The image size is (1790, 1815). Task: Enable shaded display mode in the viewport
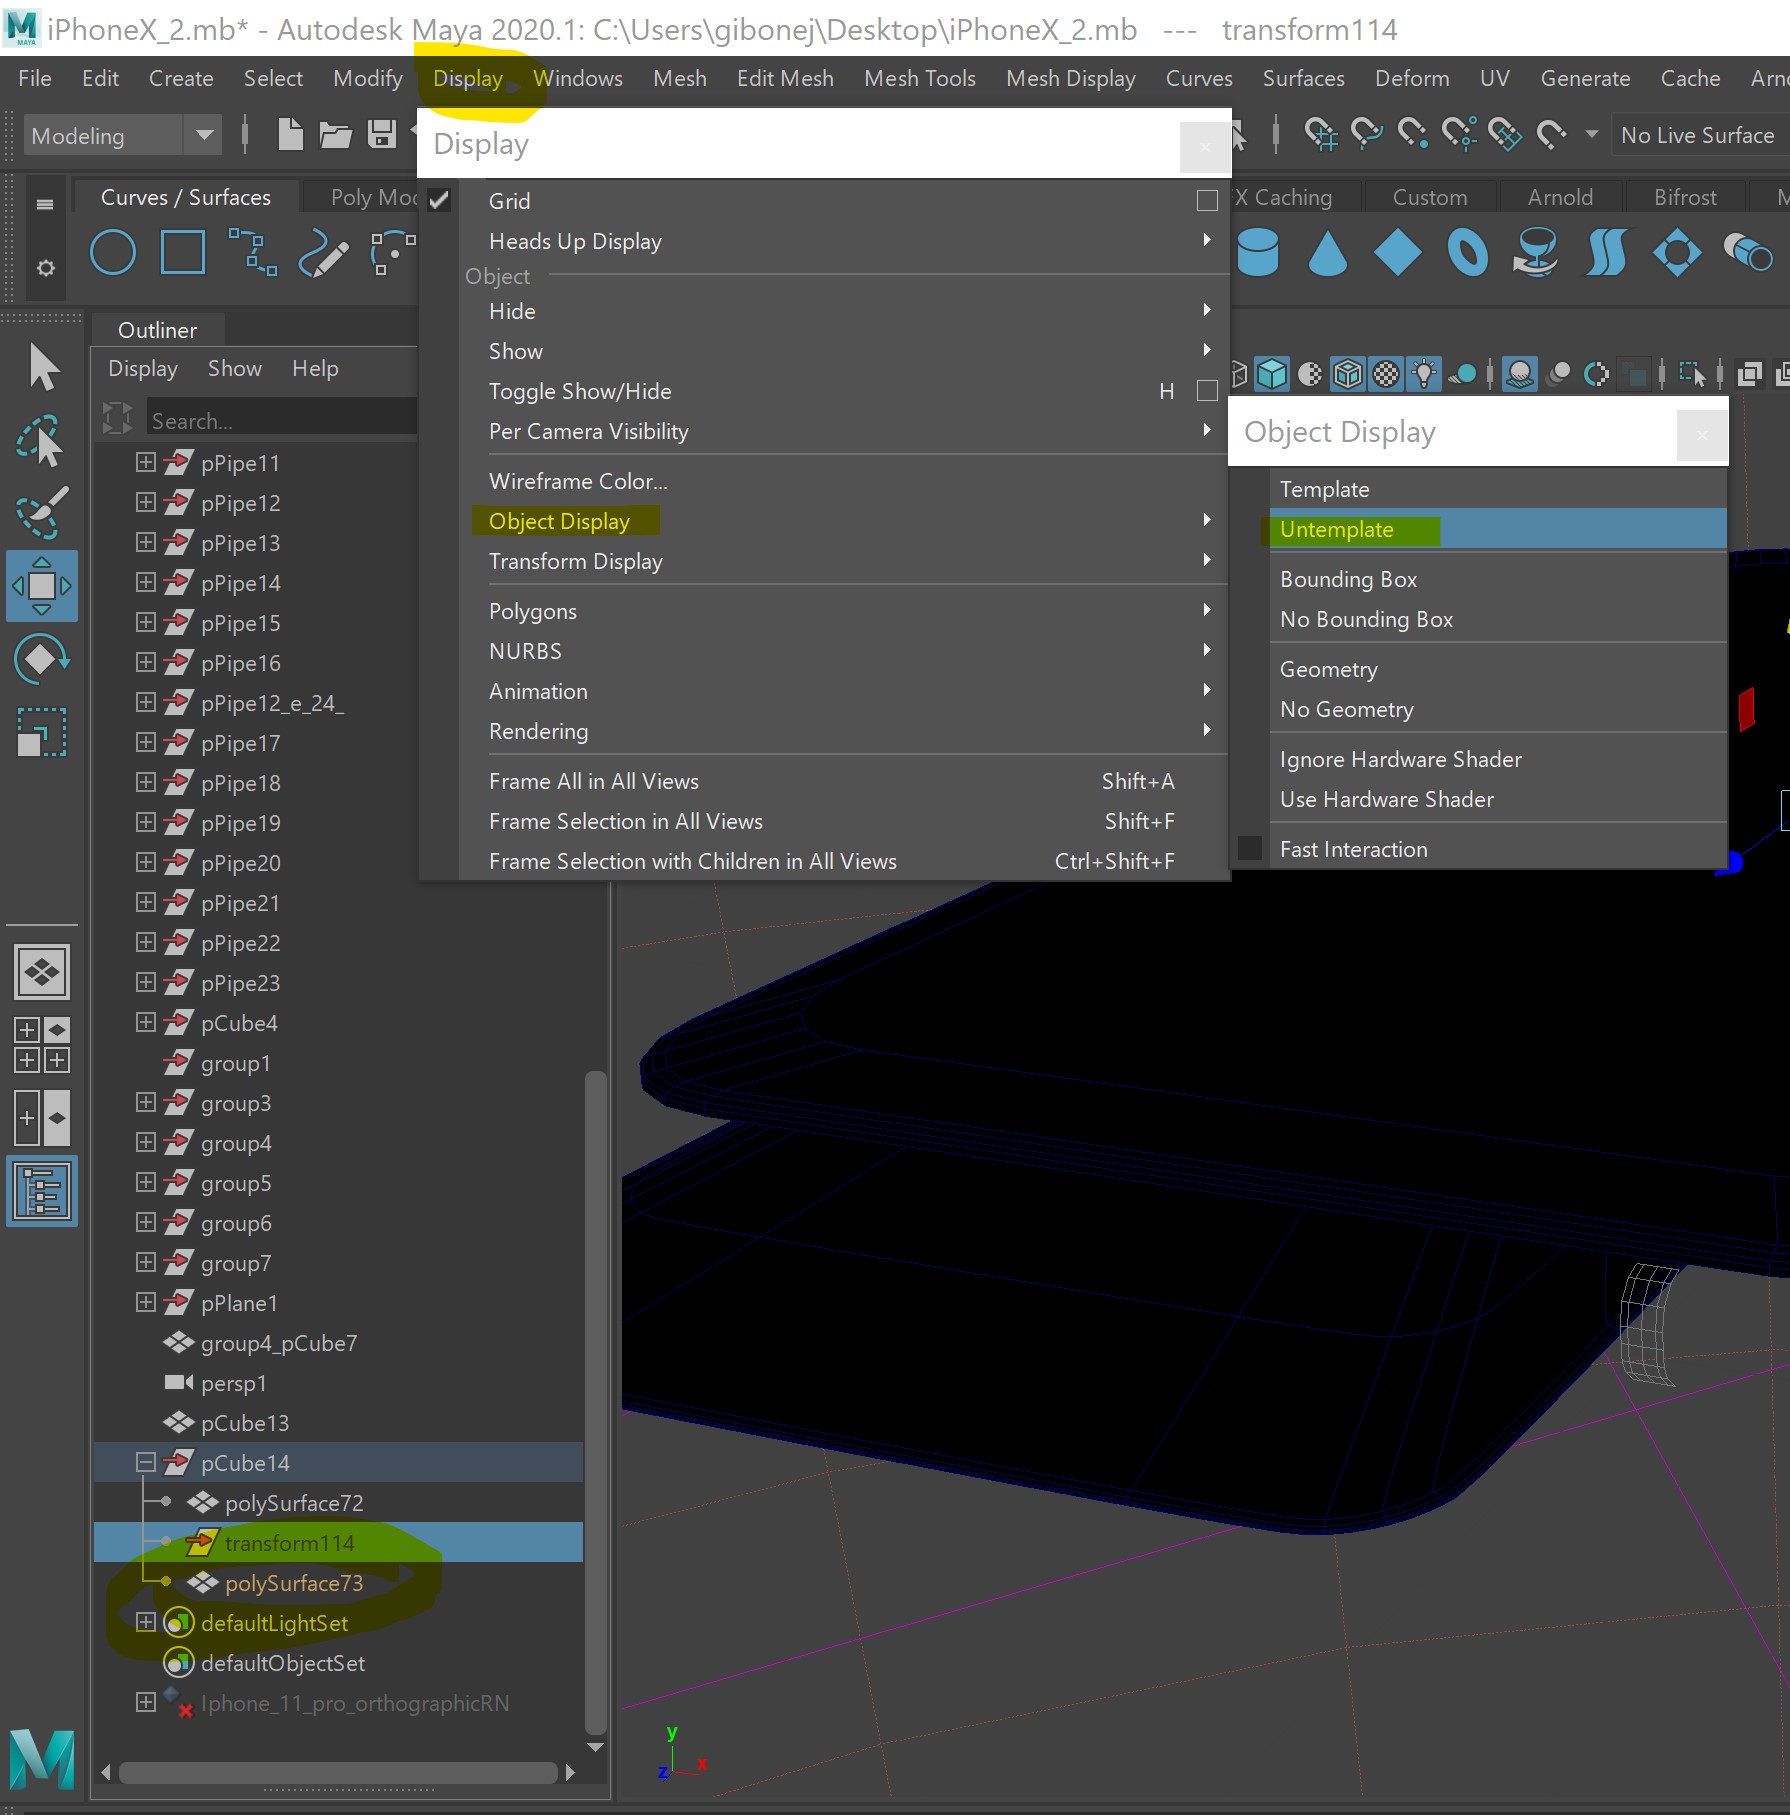[x=1271, y=373]
